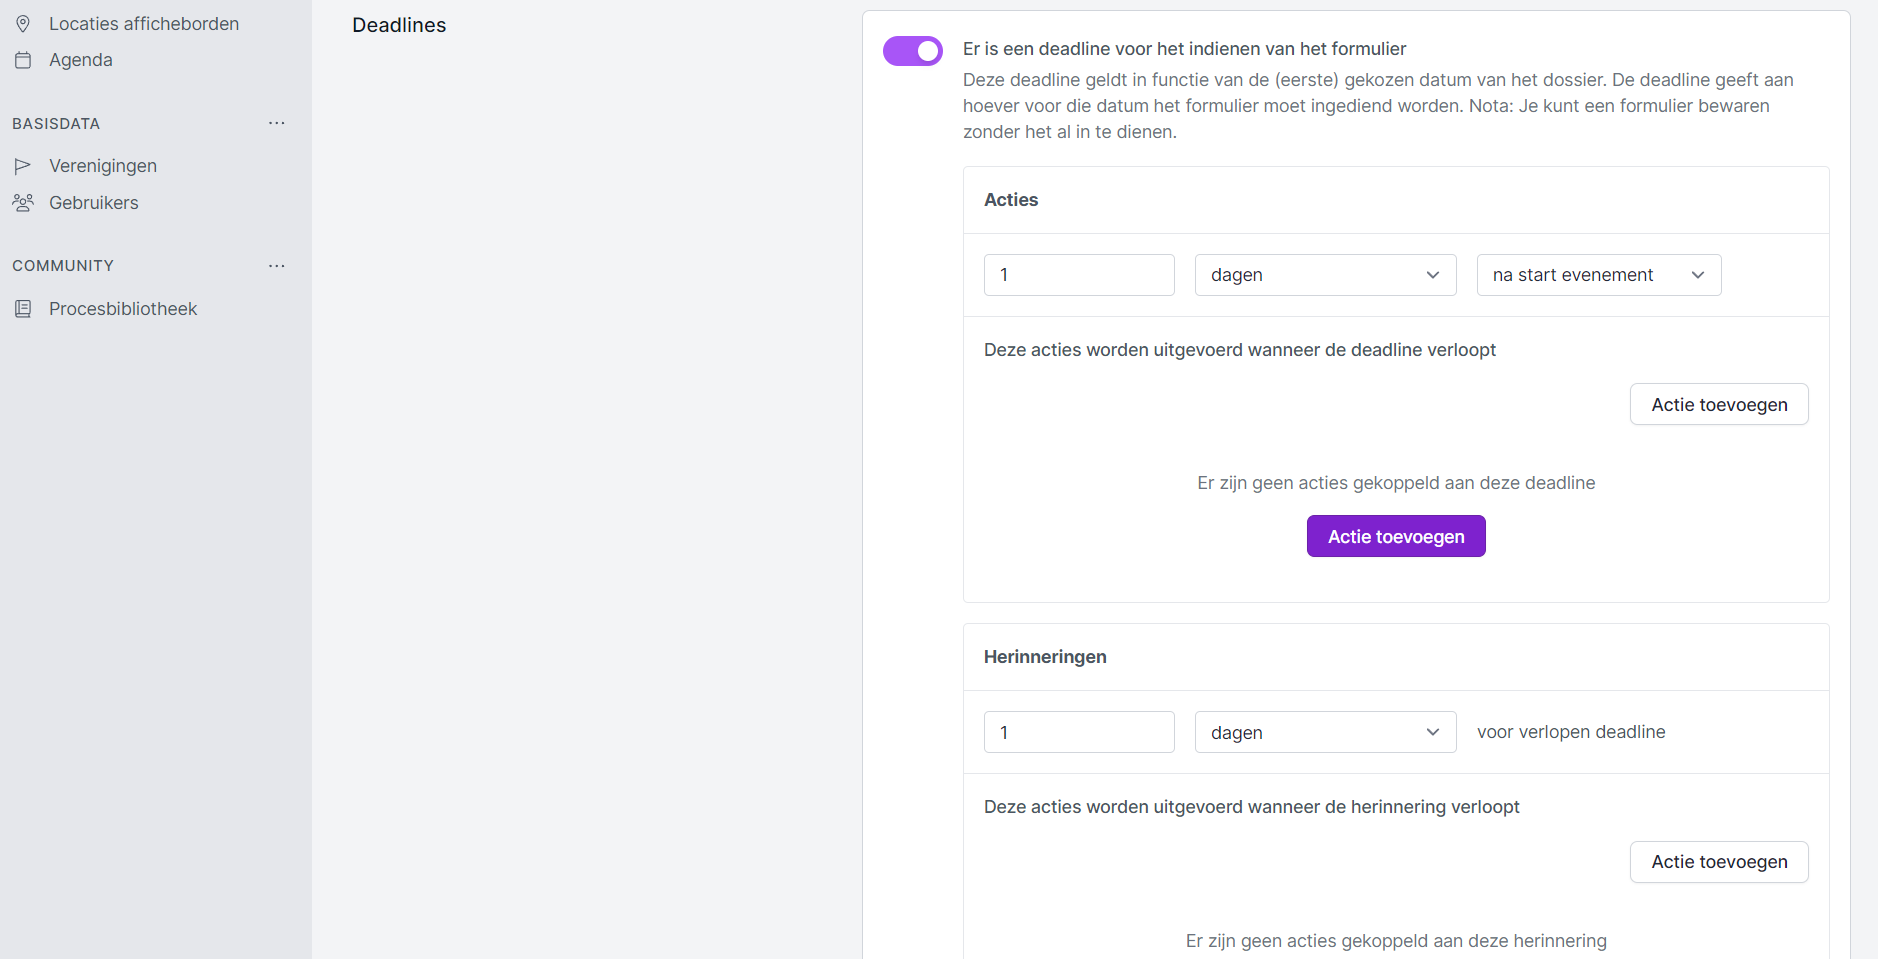Click the map pin icon beside Locaties afficheborden

23,24
